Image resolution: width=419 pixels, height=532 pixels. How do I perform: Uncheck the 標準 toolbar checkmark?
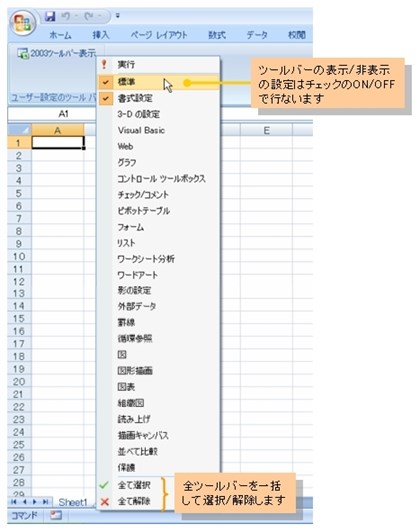tap(106, 82)
